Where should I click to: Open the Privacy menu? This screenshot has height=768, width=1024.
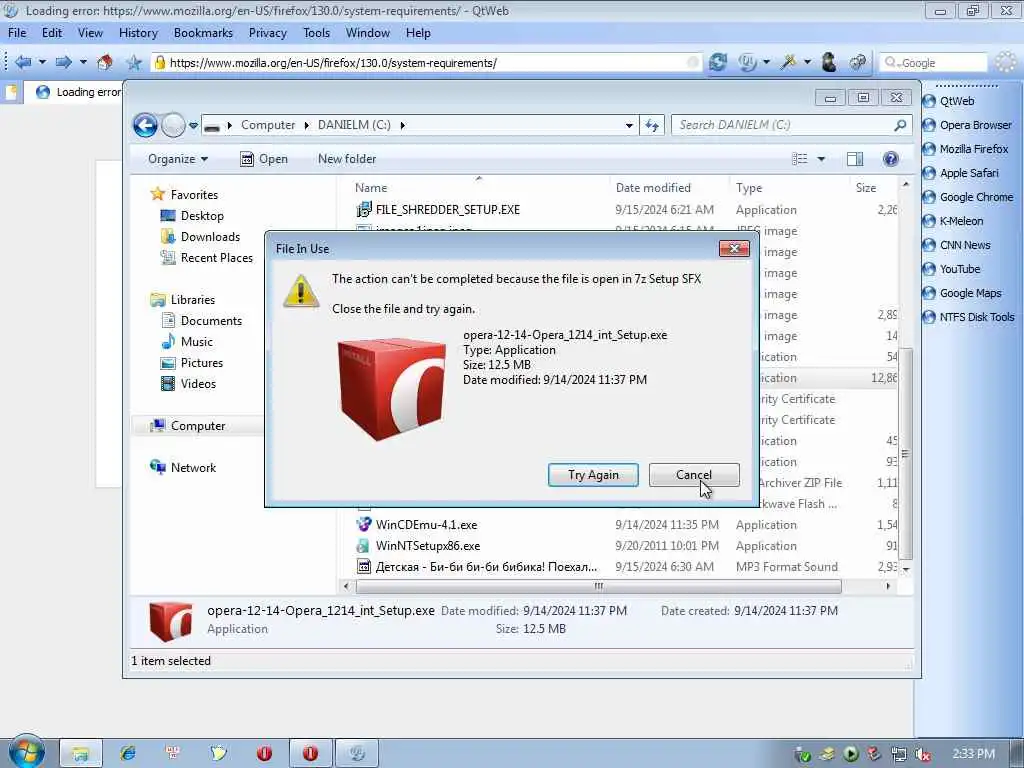268,33
